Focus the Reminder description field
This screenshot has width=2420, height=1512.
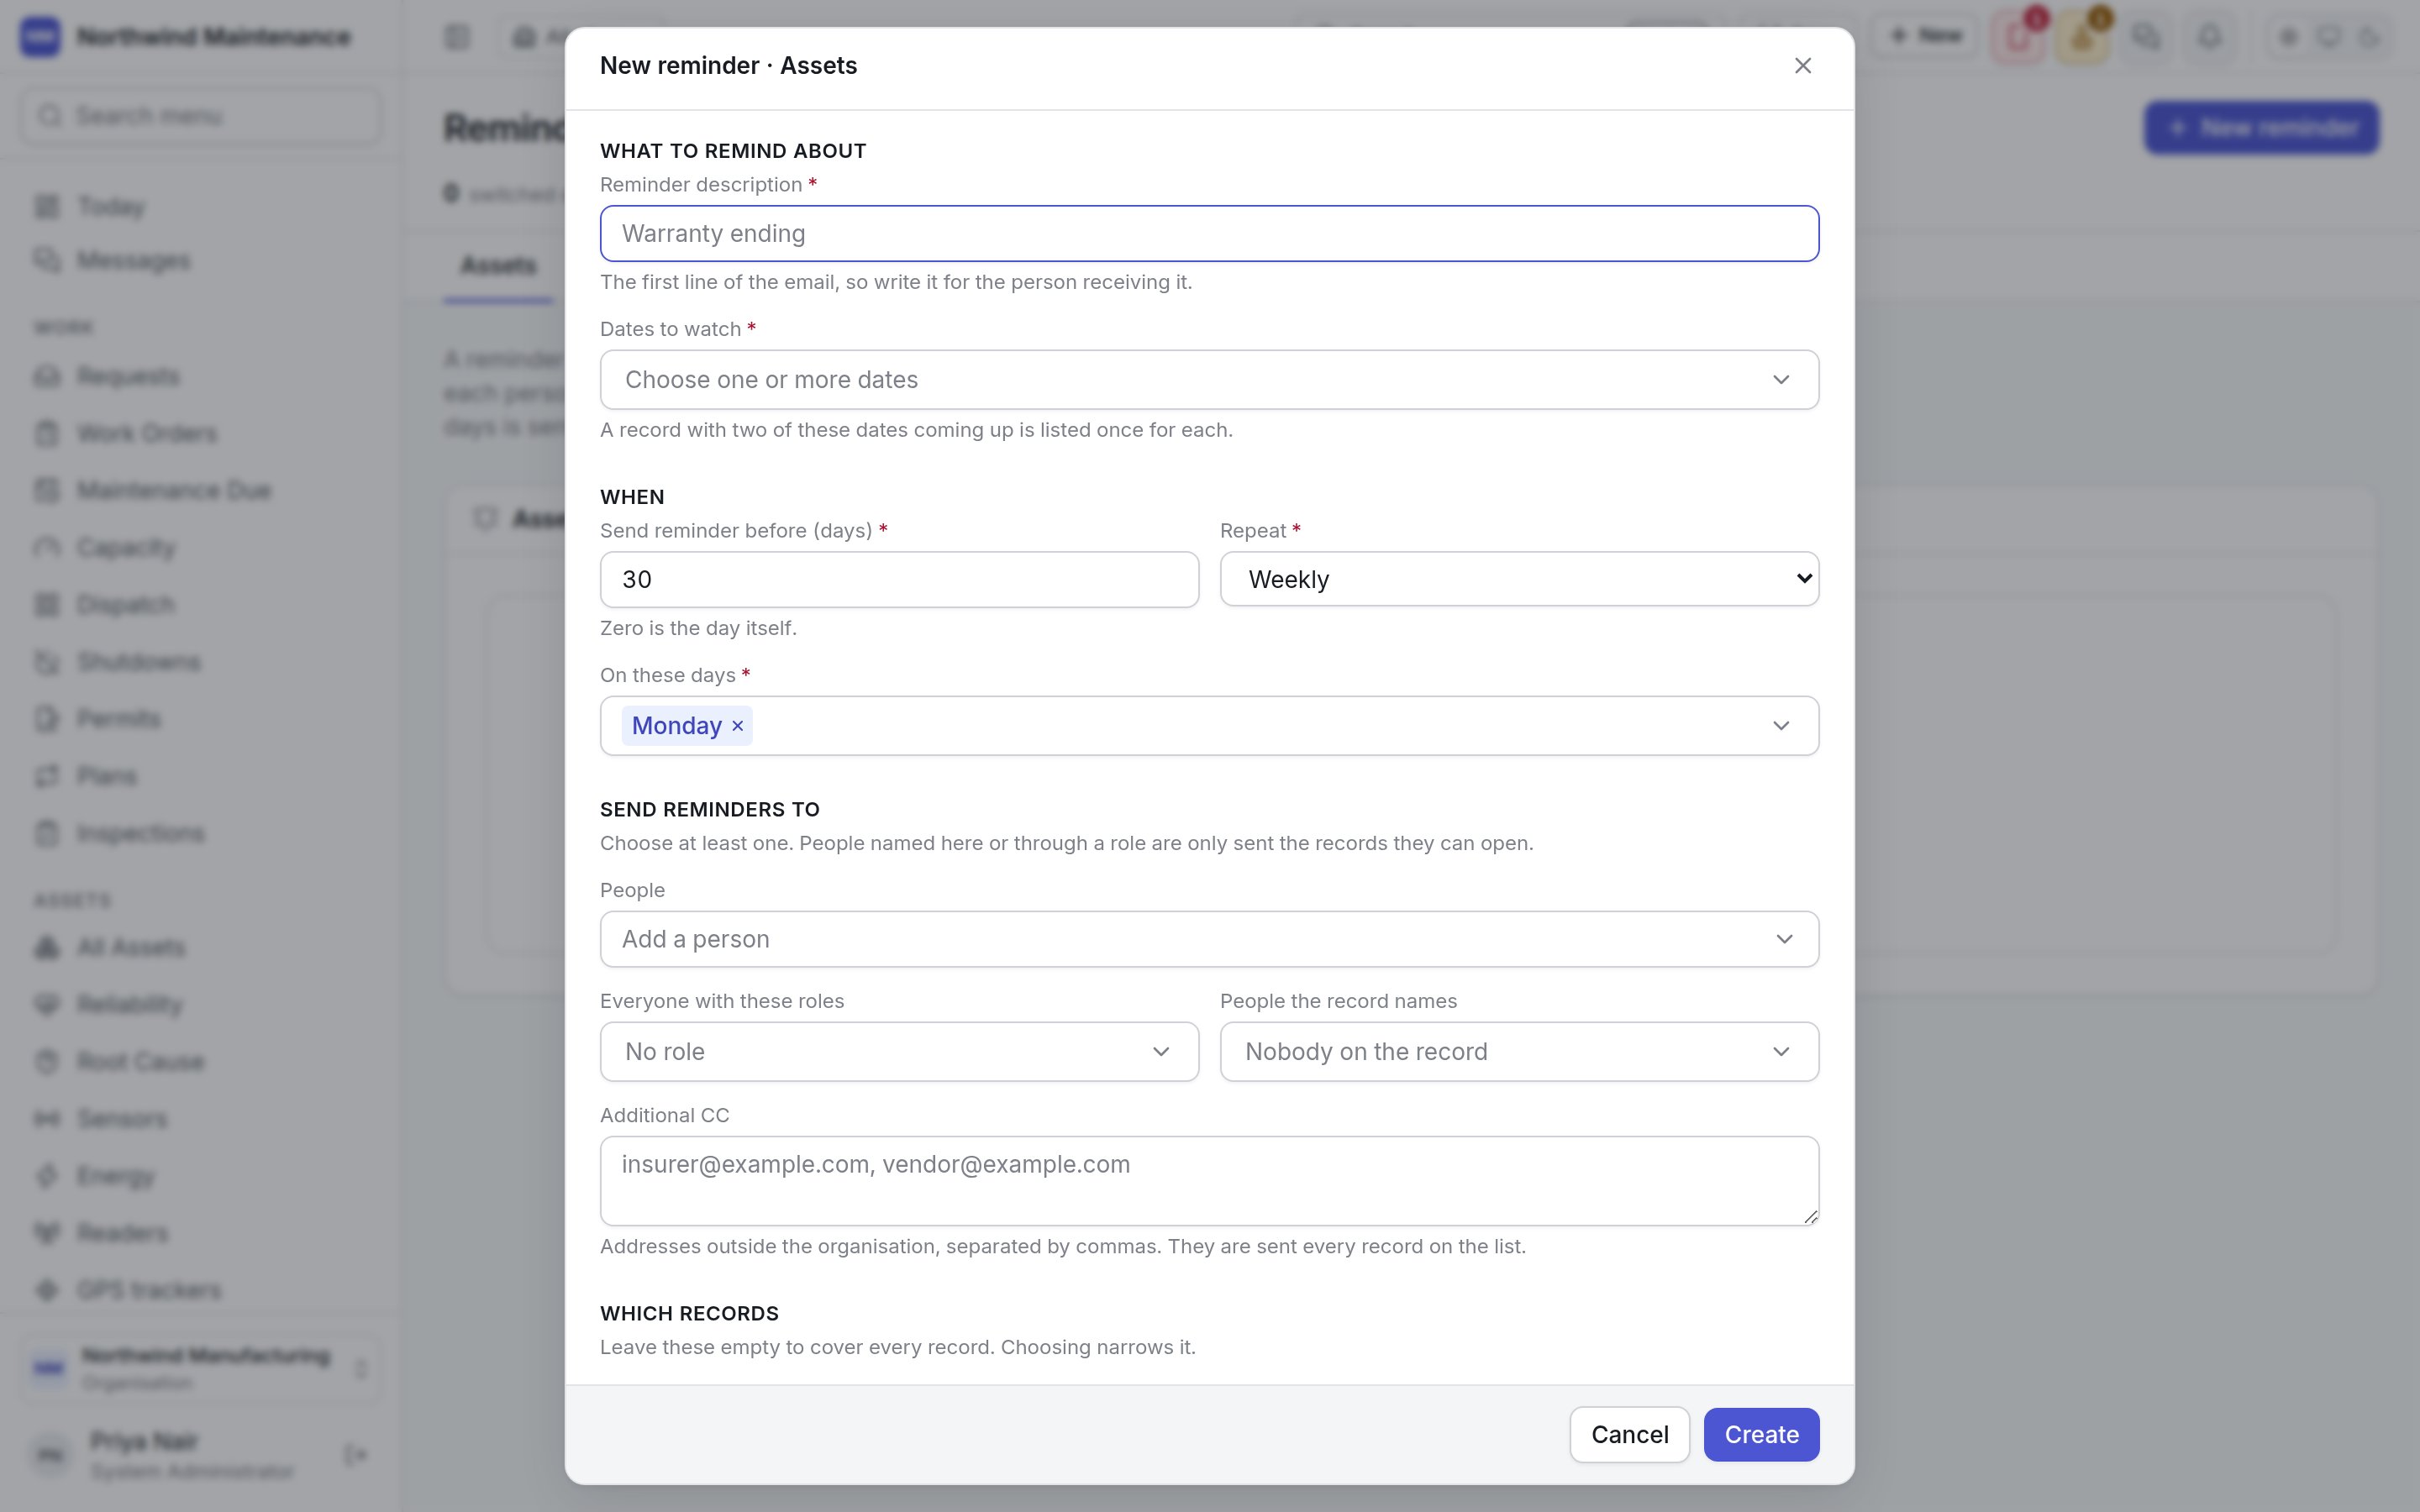[x=1209, y=234]
